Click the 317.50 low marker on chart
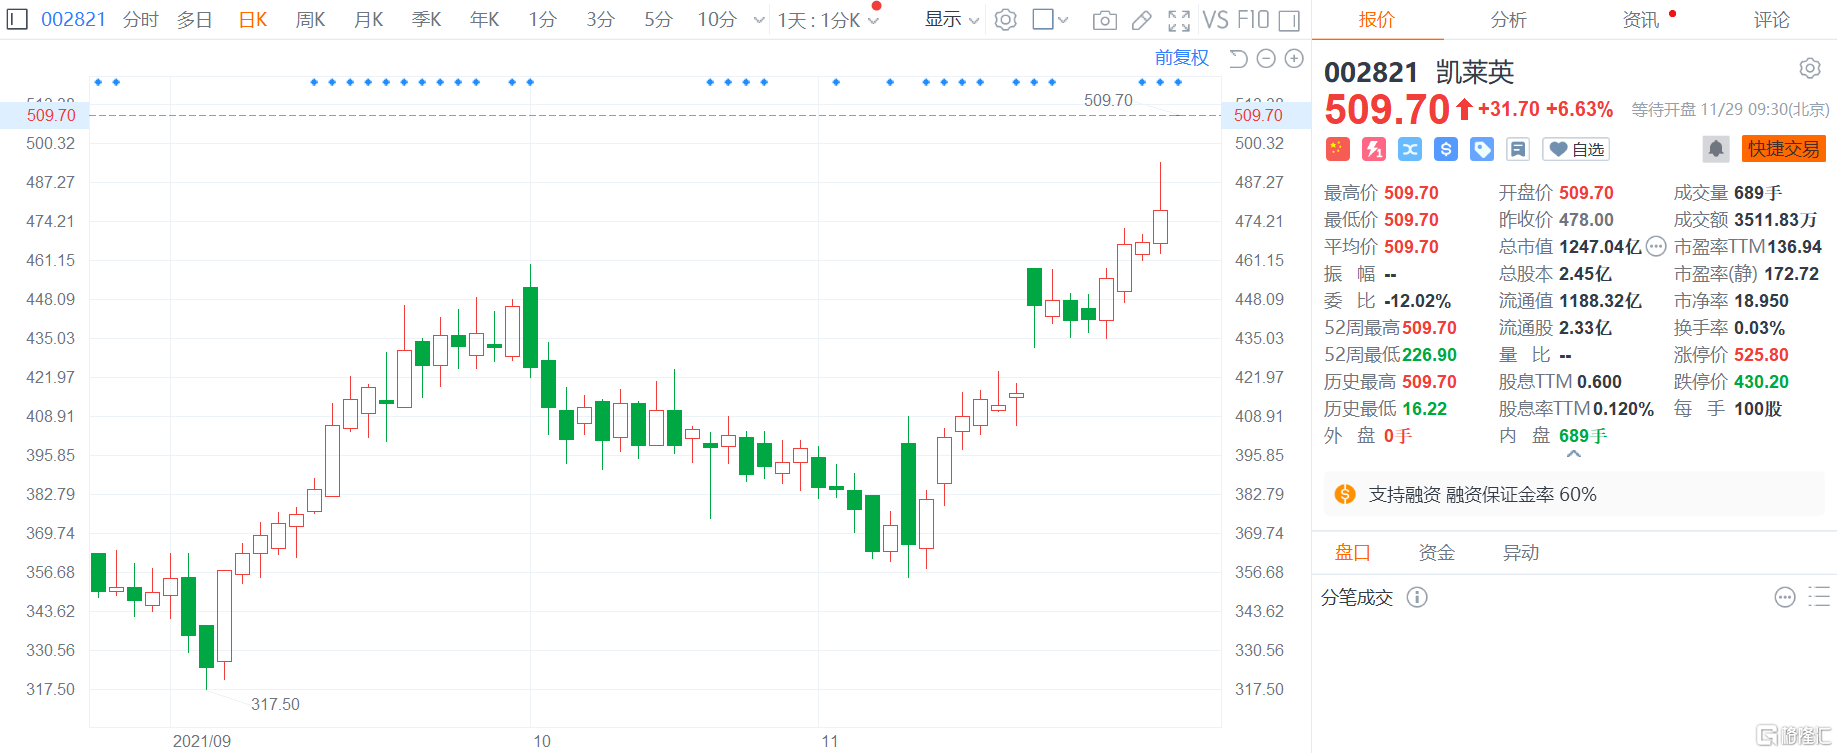The image size is (1838, 753). [275, 704]
